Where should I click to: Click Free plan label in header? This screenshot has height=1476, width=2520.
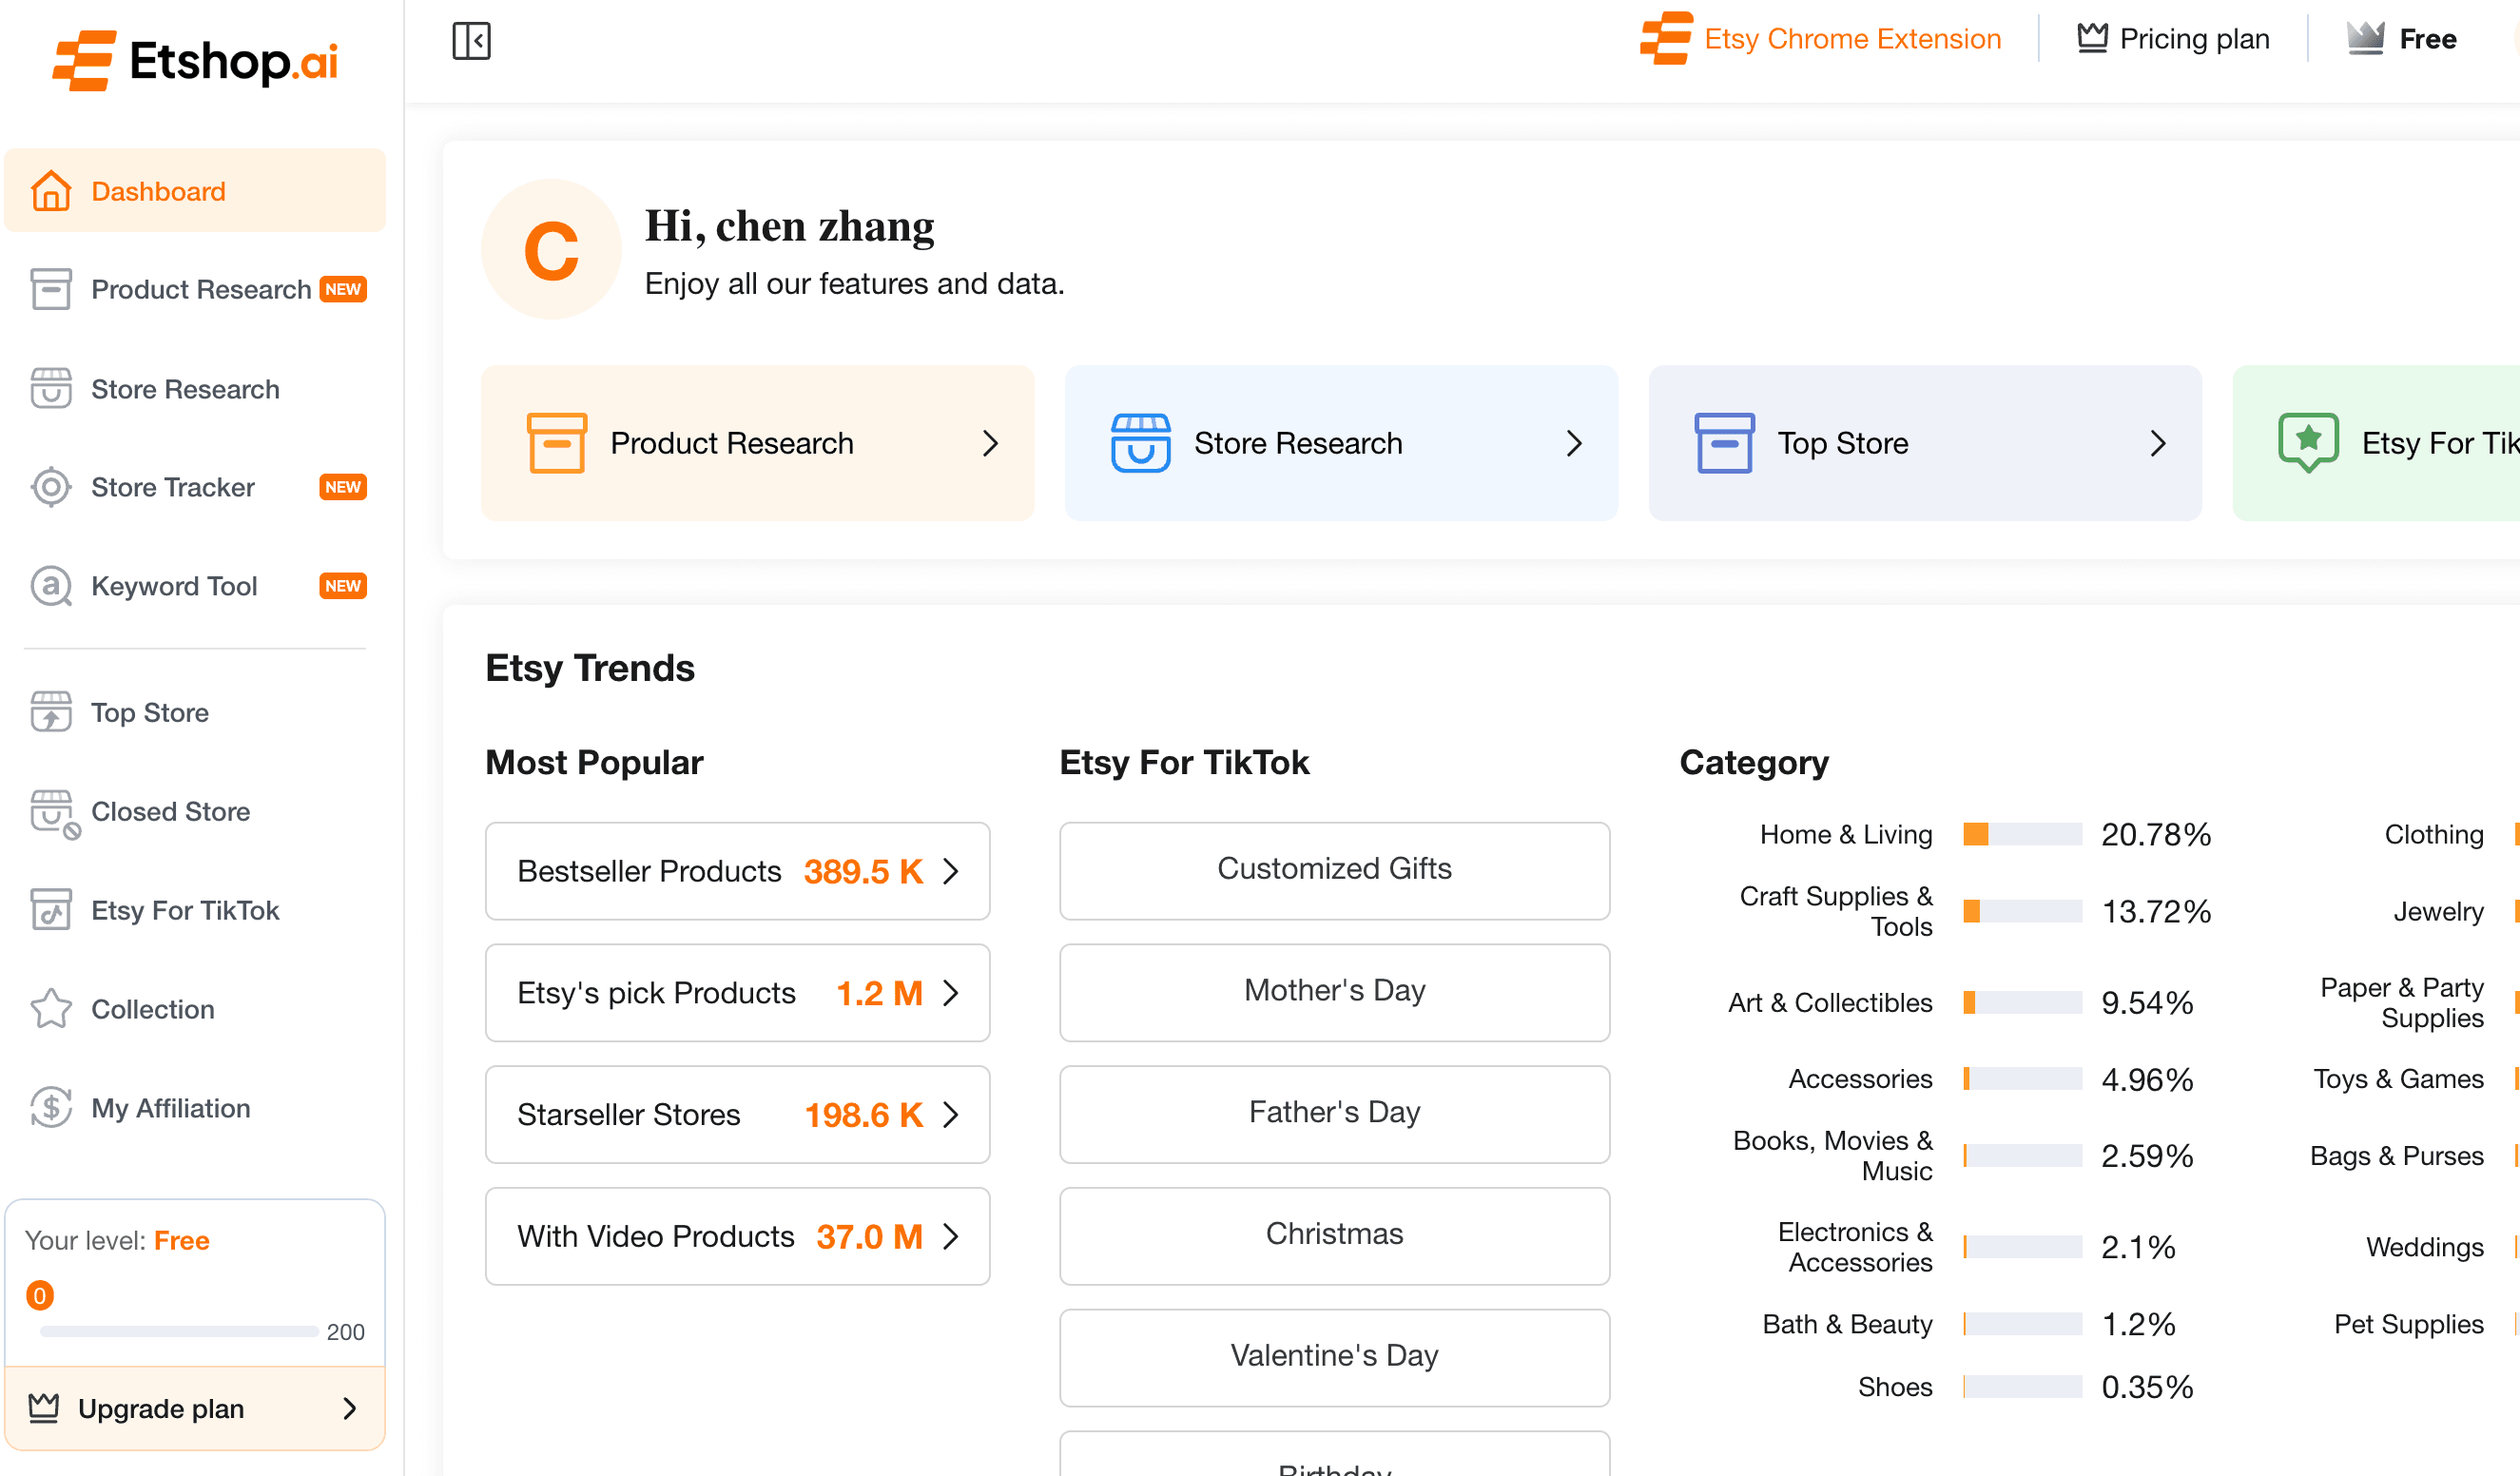(2427, 38)
